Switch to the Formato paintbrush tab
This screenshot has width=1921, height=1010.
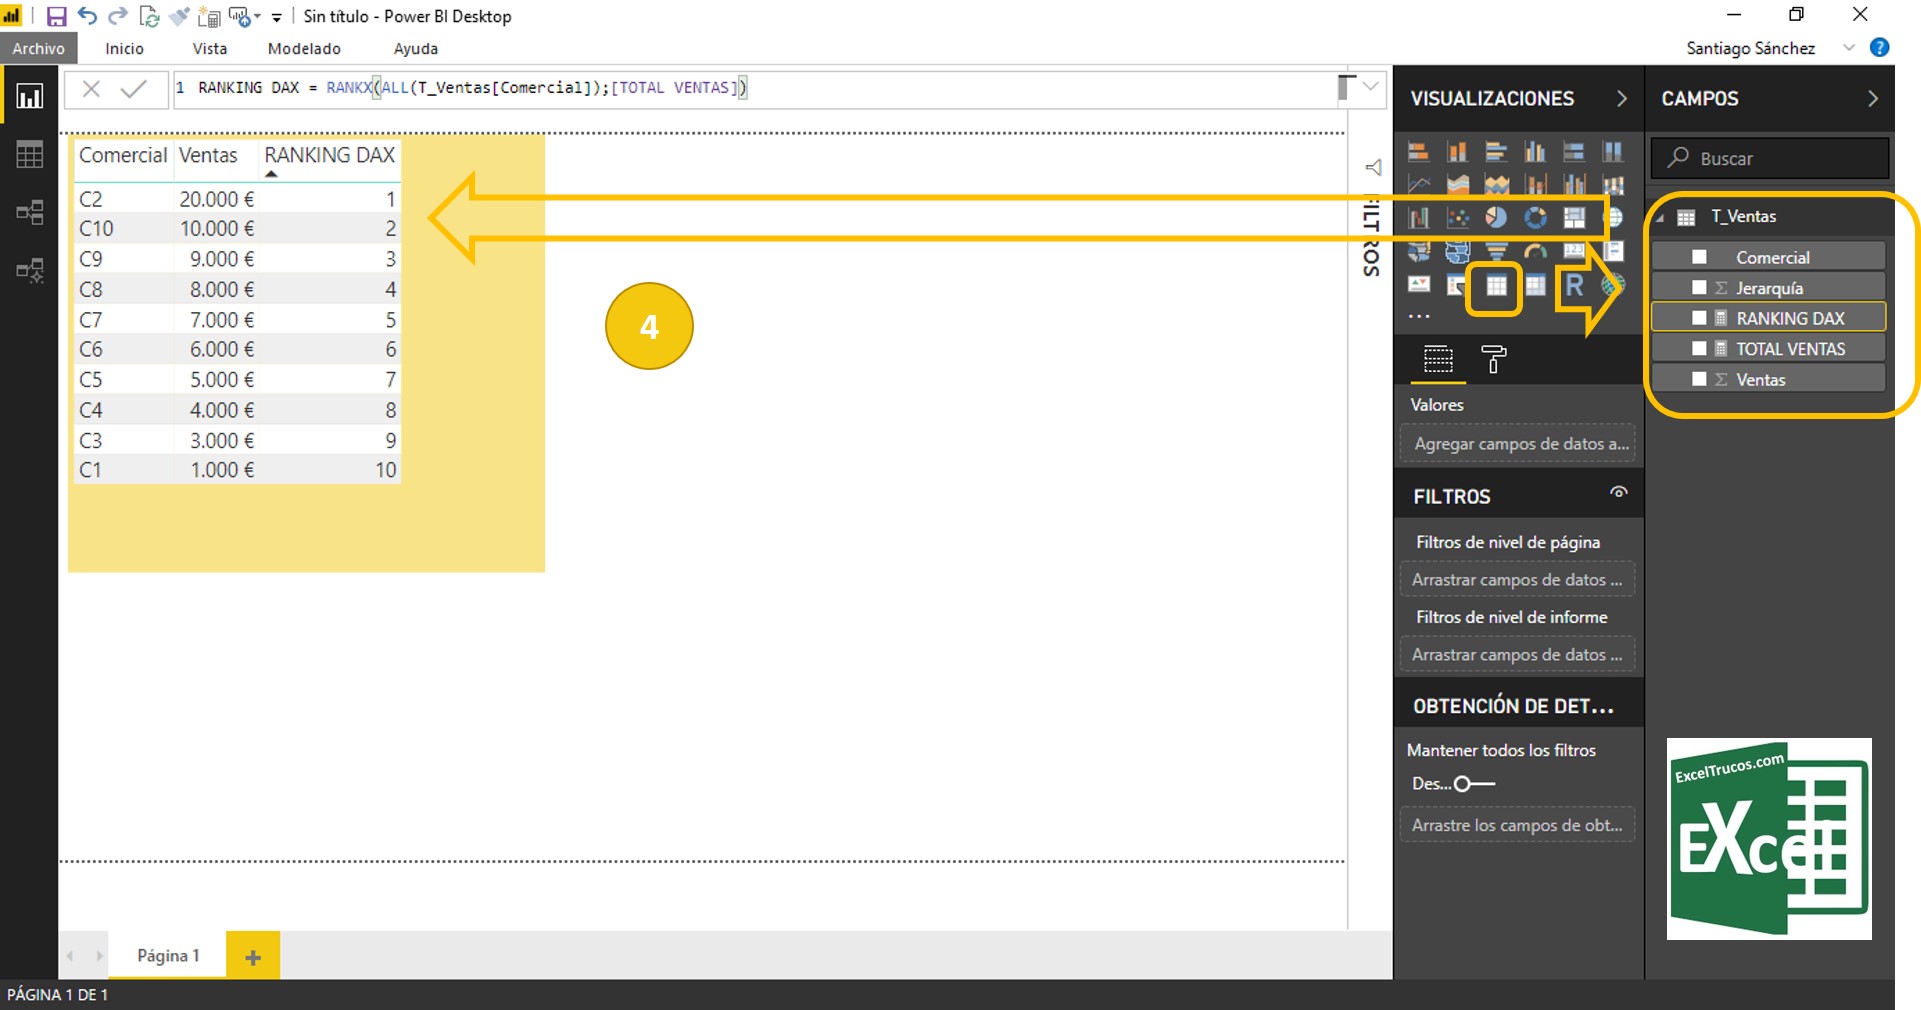1494,360
